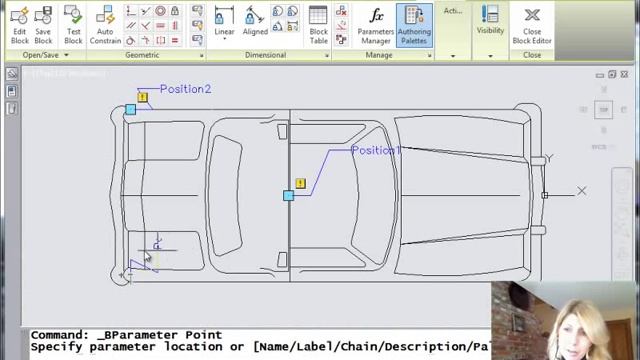Open the Geometric panel dialog launcher

point(202,56)
